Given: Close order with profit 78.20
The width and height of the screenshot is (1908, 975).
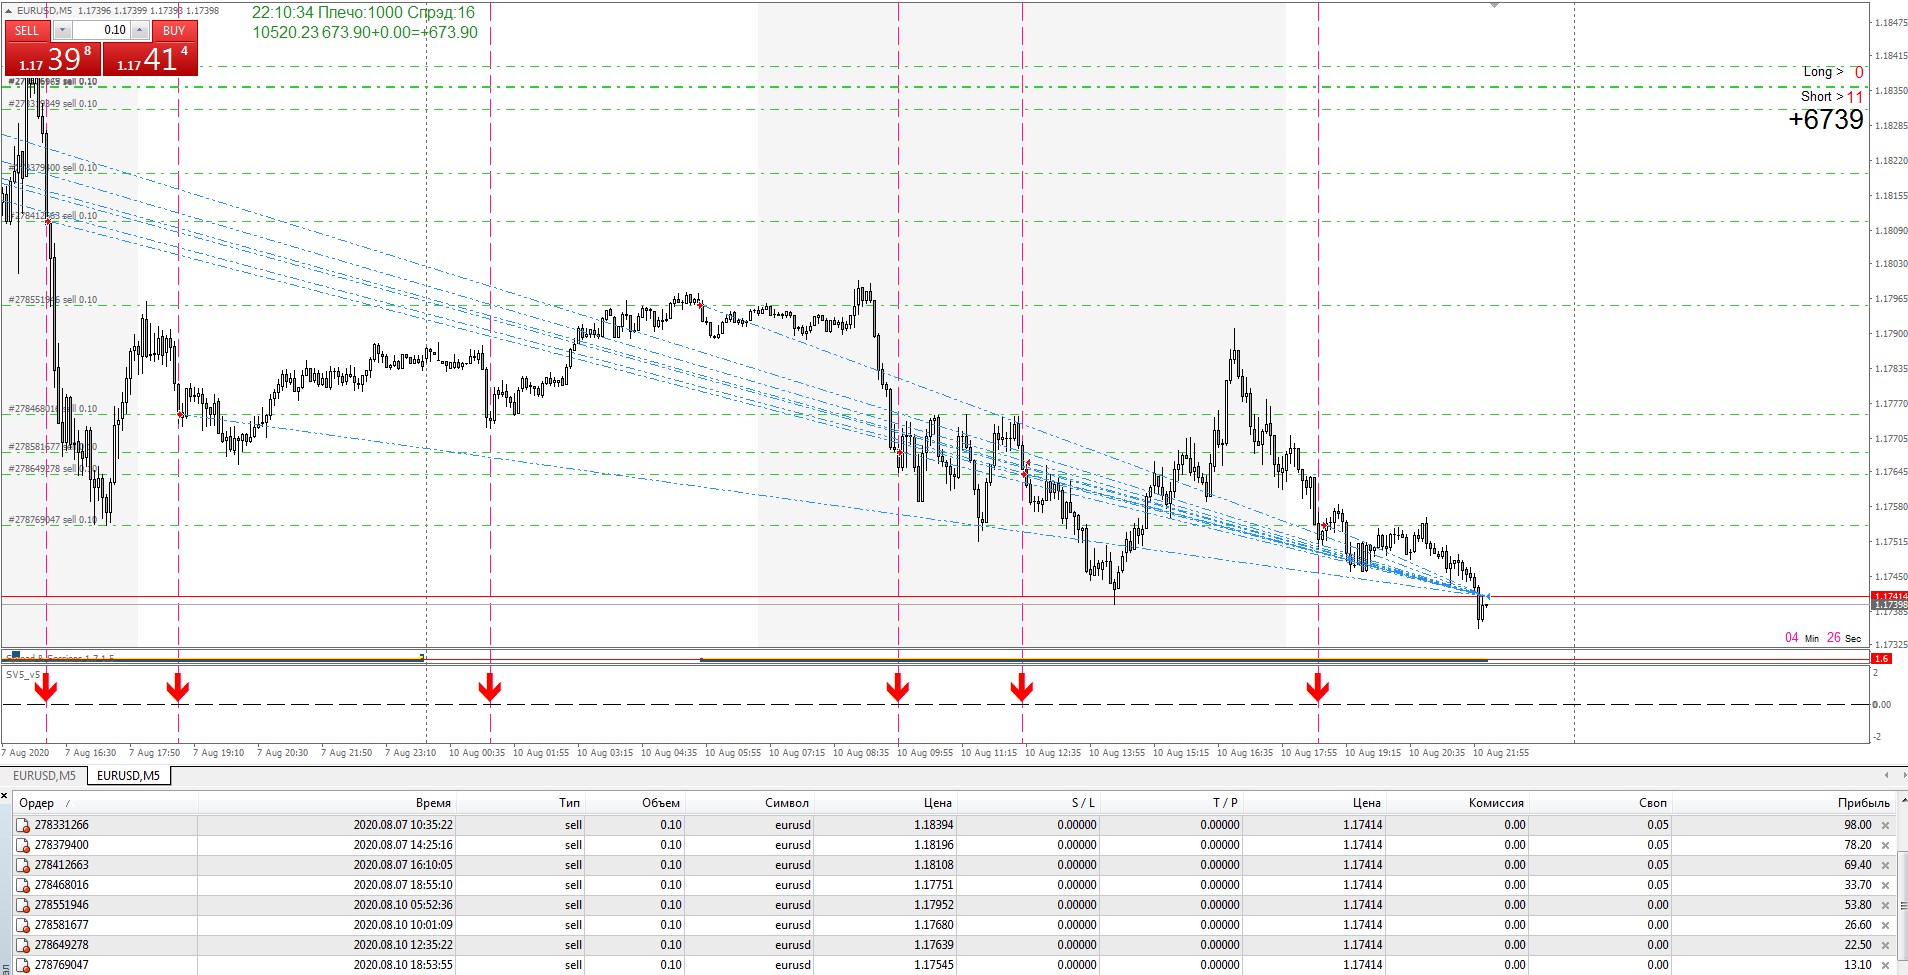Looking at the screenshot, I should click(x=1886, y=845).
